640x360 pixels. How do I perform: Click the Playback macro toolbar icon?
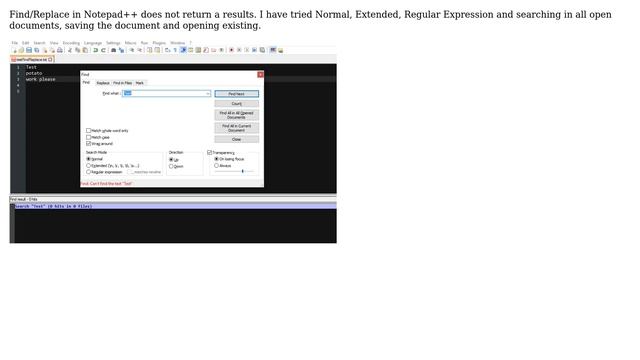[x=247, y=50]
